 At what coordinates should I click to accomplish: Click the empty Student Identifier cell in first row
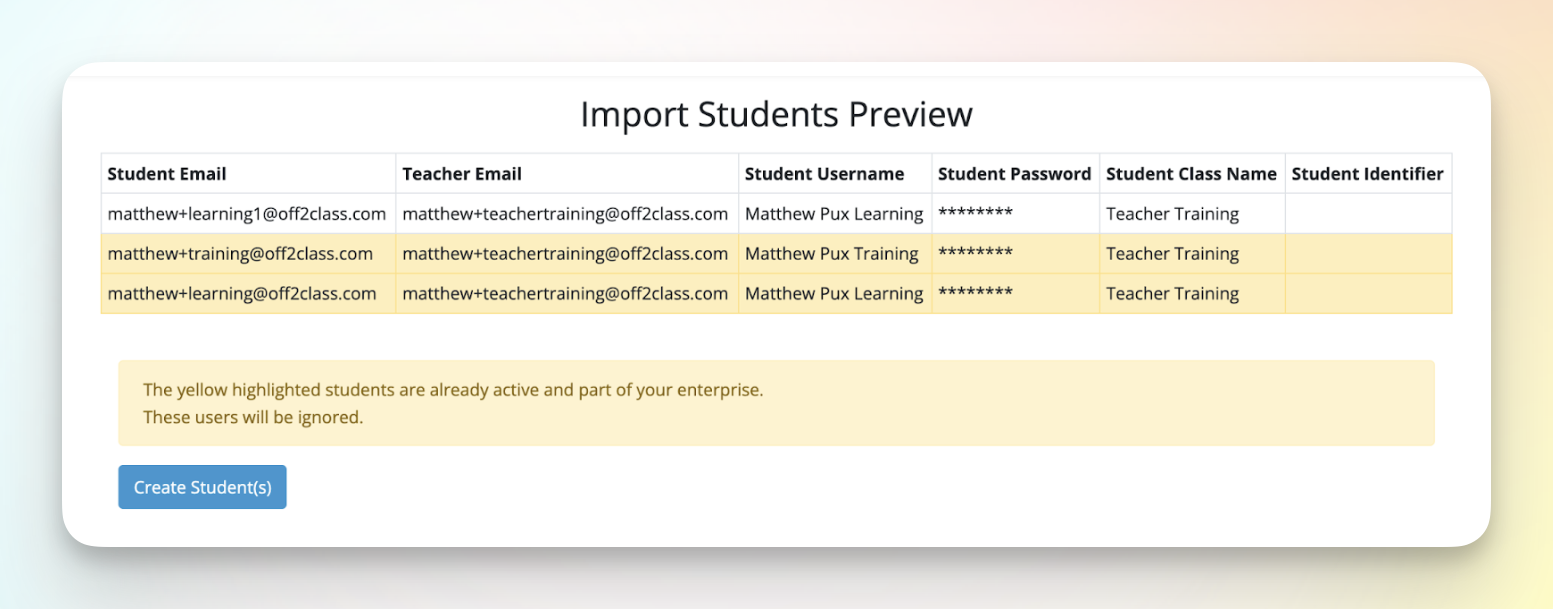click(x=1368, y=214)
